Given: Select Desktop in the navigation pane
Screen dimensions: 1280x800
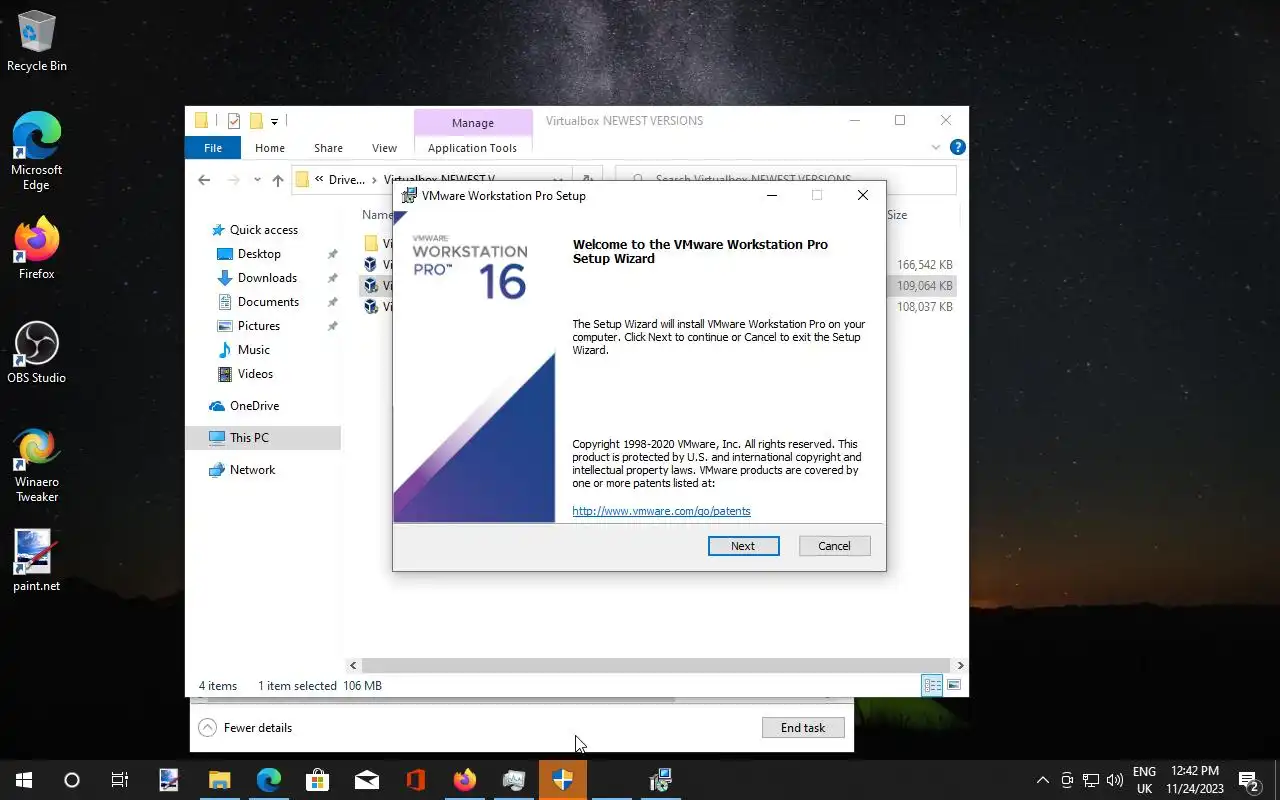Looking at the screenshot, I should (259, 254).
